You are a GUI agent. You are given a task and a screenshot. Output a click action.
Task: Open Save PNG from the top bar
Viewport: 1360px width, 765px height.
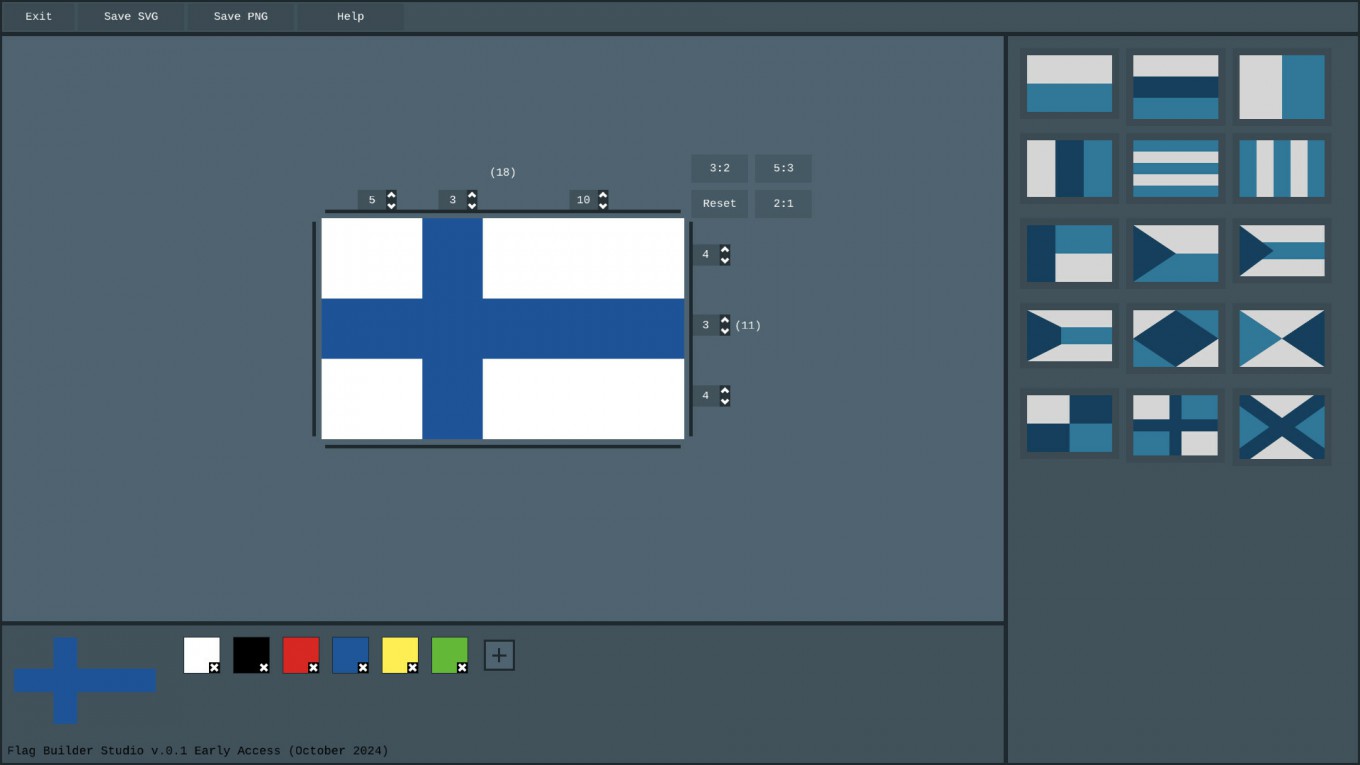(241, 16)
